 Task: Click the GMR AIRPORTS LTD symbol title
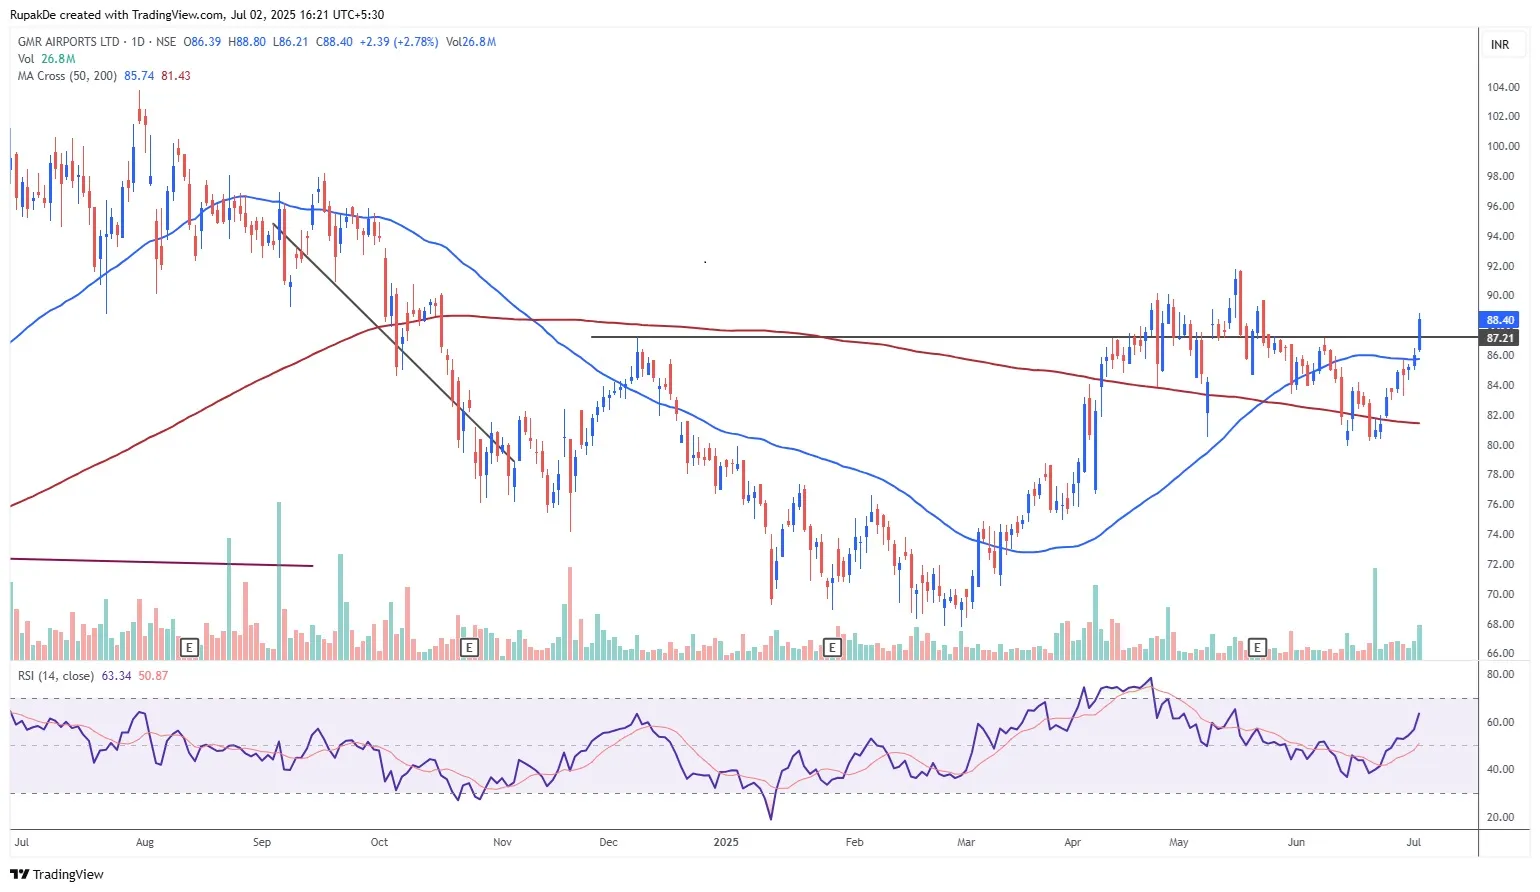click(68, 42)
